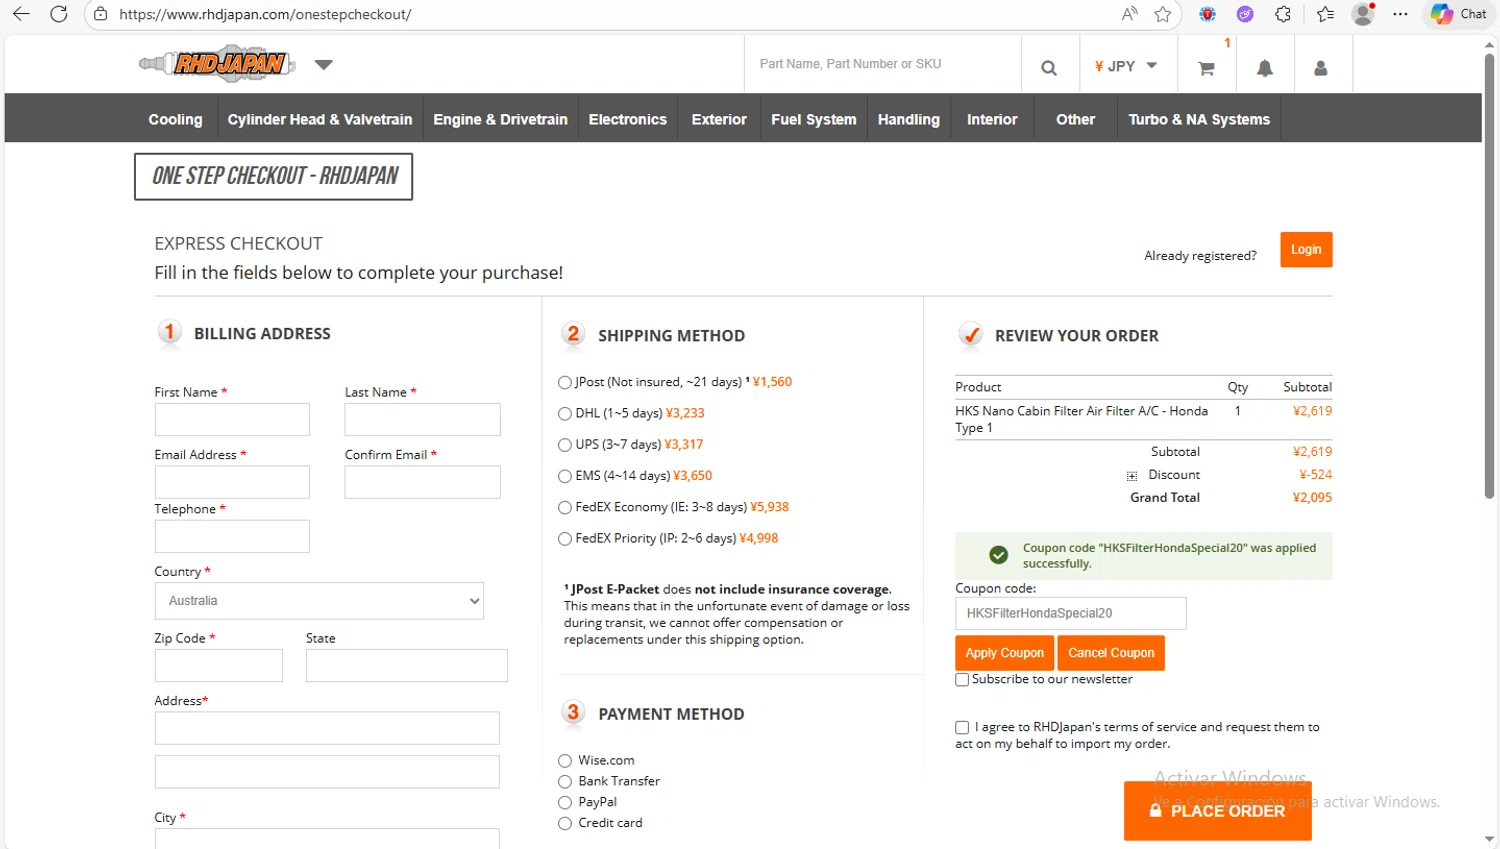The width and height of the screenshot is (1500, 849).
Task: Click the First Name input field
Action: (232, 420)
